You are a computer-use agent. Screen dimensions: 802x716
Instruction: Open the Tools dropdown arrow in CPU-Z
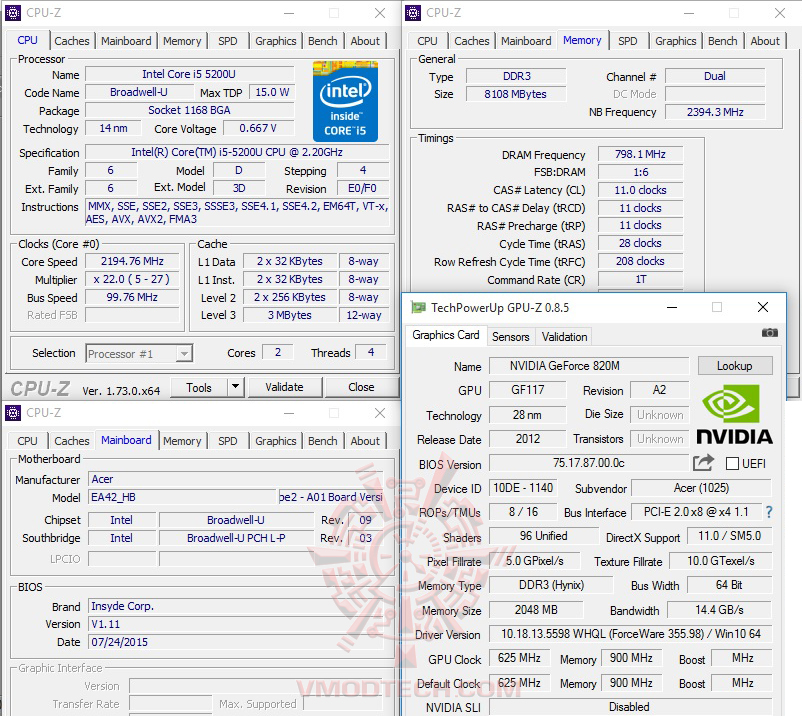[235, 387]
